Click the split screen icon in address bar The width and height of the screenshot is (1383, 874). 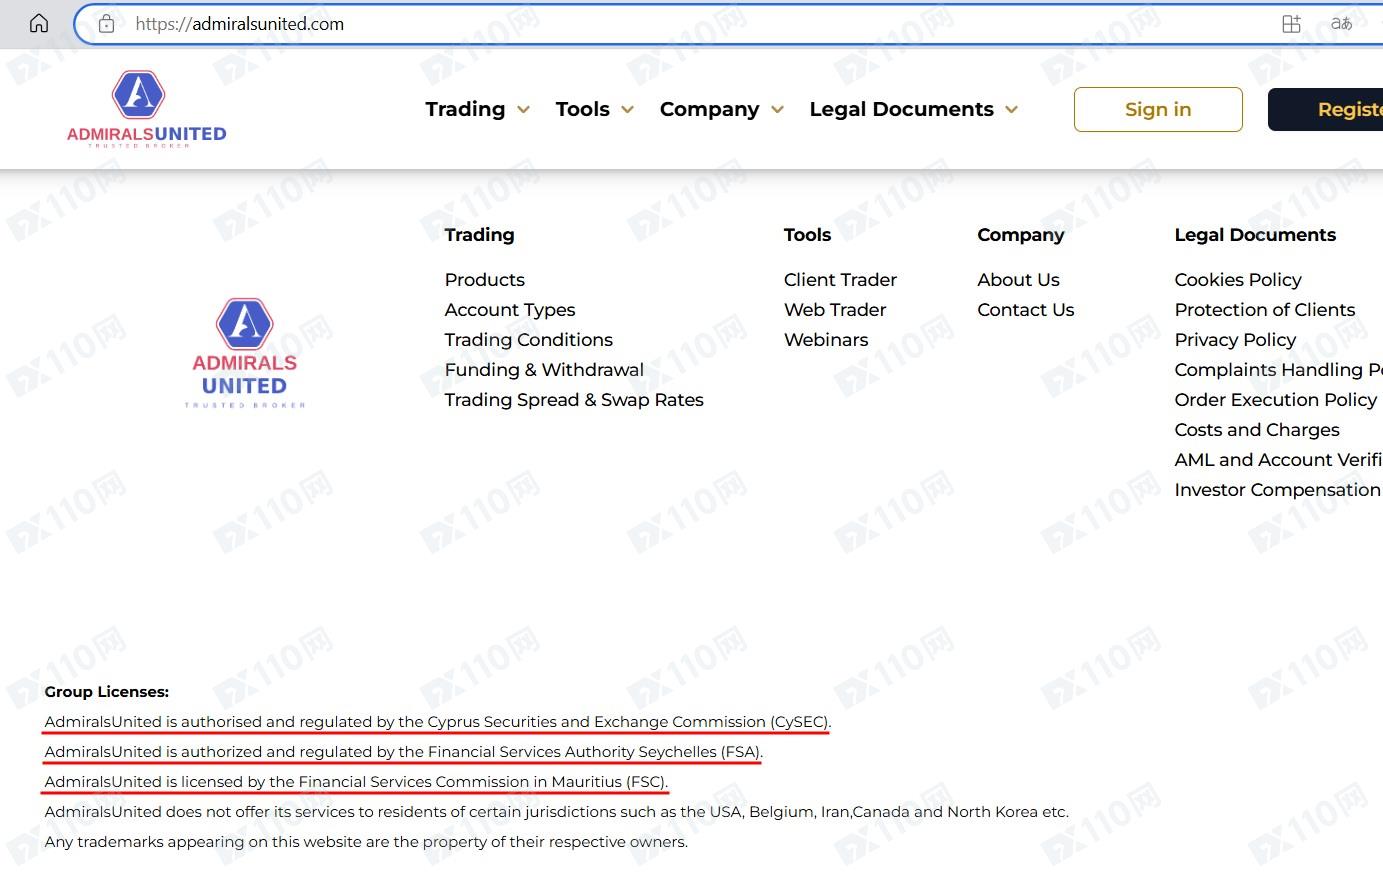(1291, 24)
